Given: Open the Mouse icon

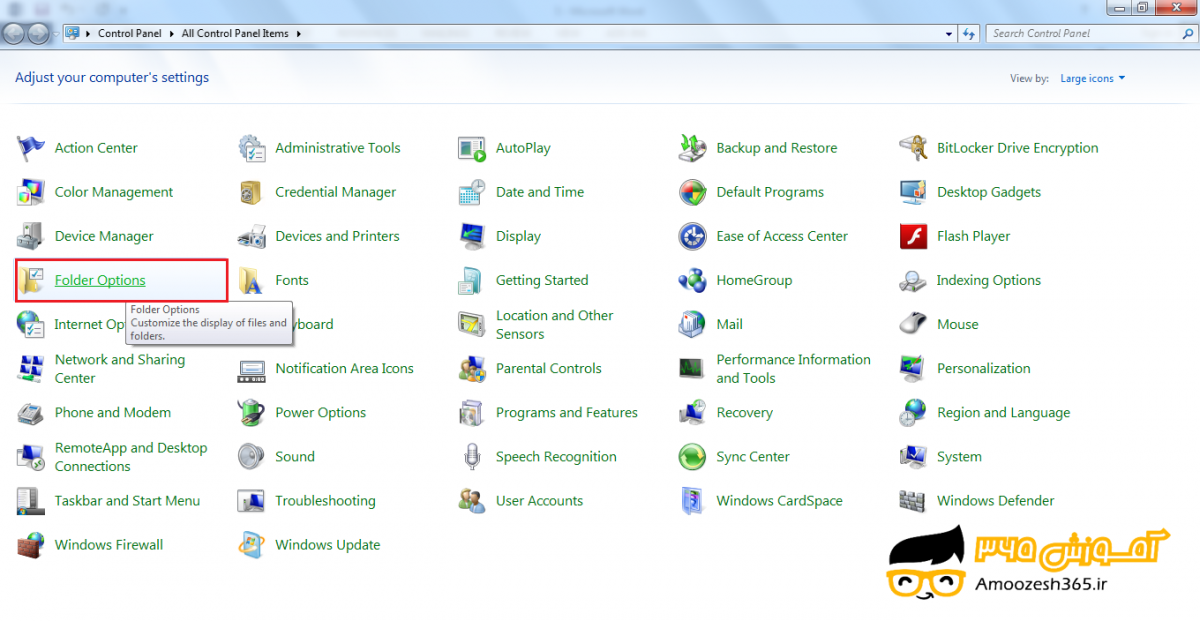Looking at the screenshot, I should (x=912, y=325).
